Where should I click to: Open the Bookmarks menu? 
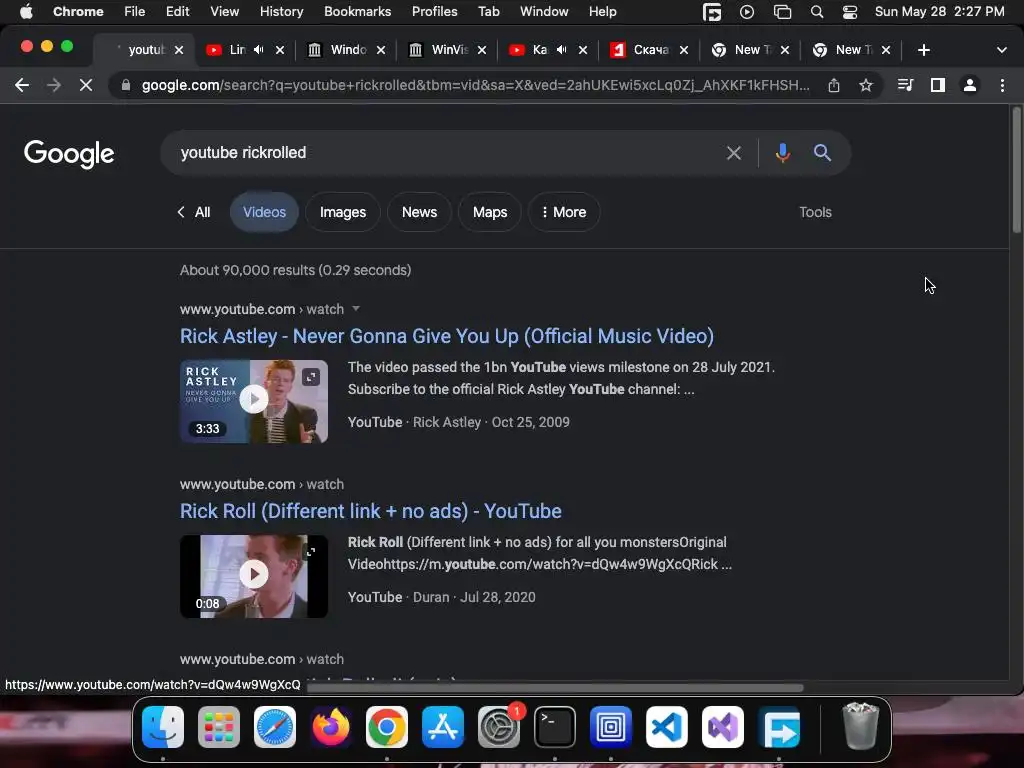tap(357, 12)
